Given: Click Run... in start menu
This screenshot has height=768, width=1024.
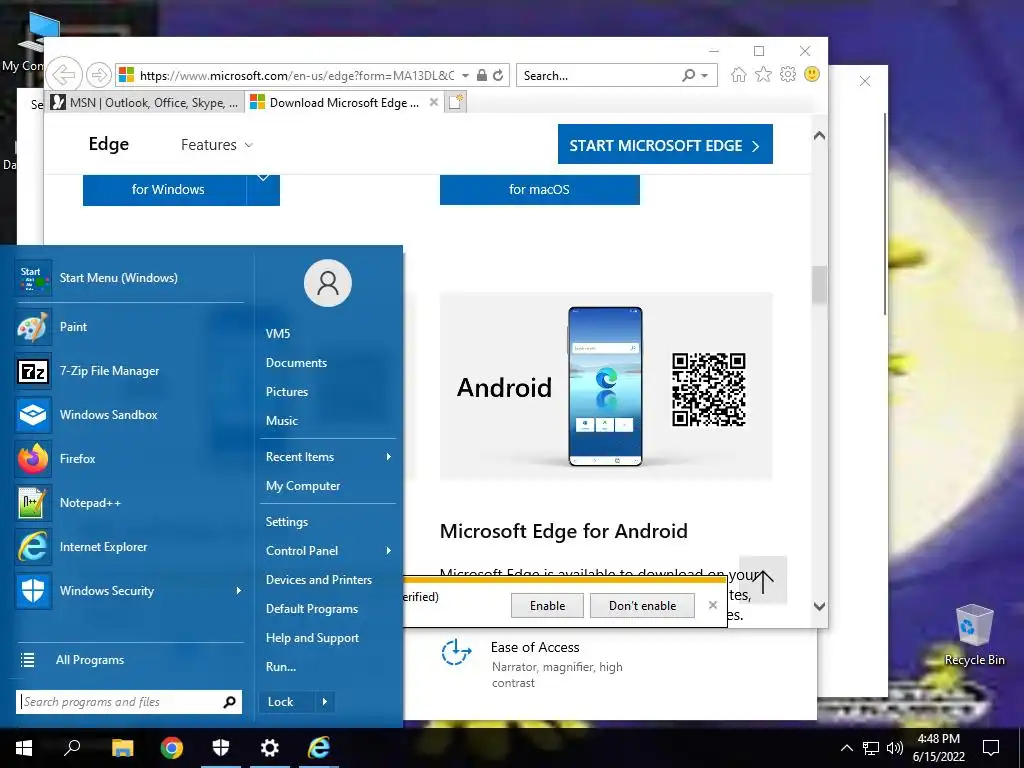Looking at the screenshot, I should point(281,667).
